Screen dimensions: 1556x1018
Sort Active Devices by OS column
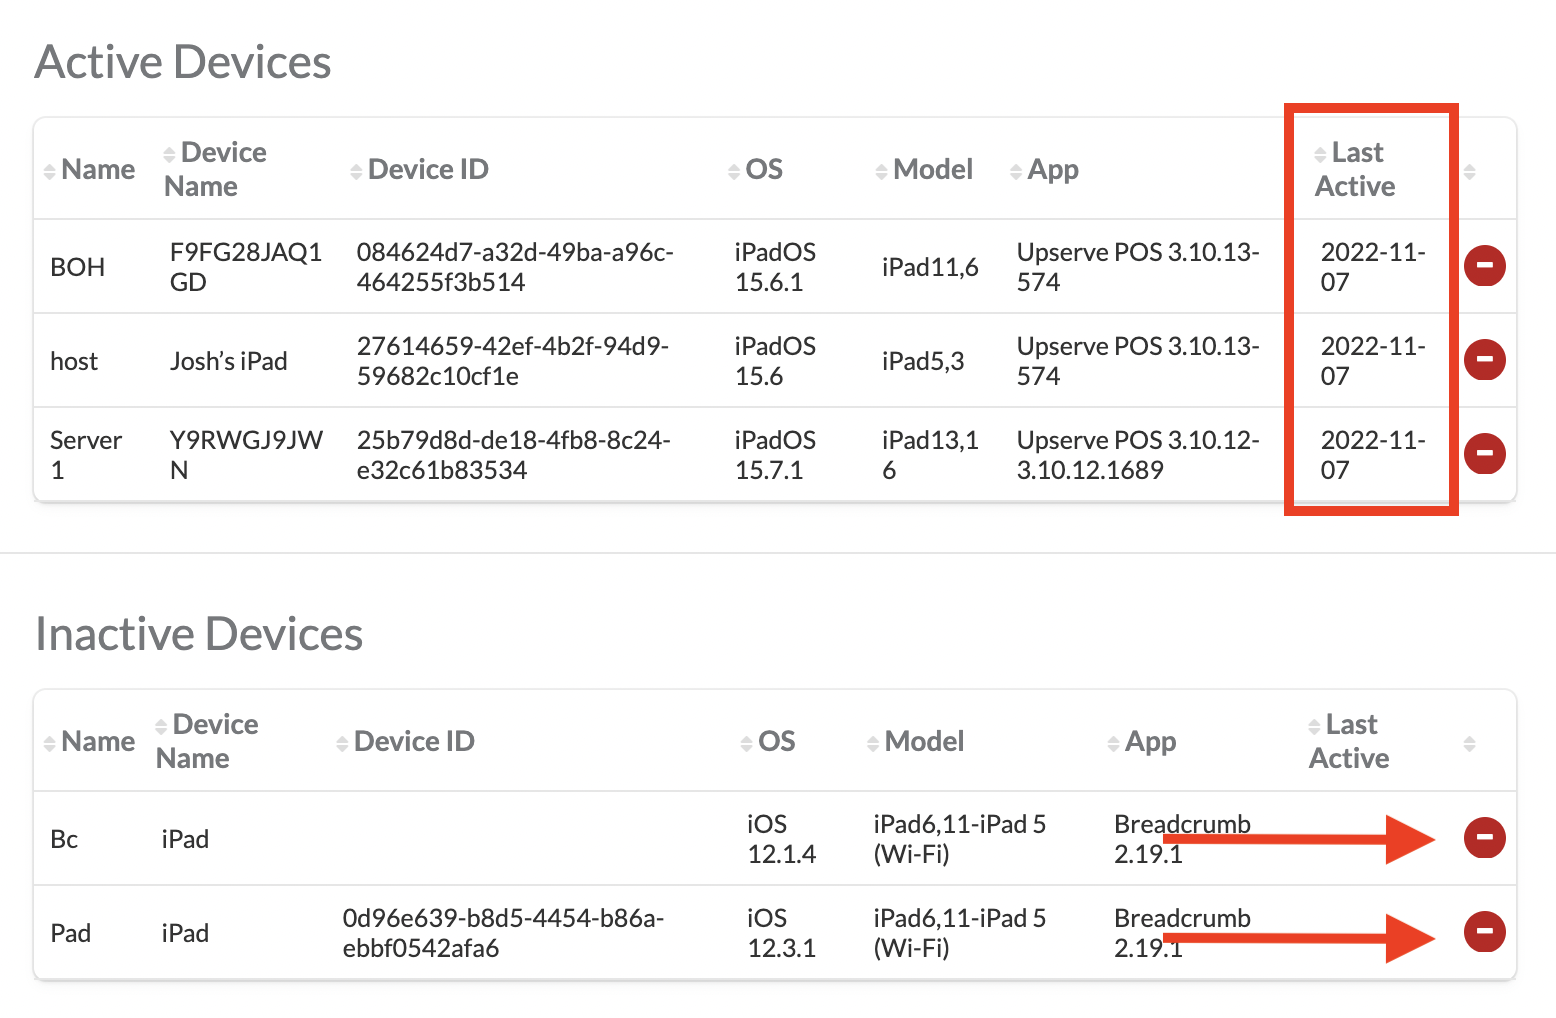click(756, 170)
